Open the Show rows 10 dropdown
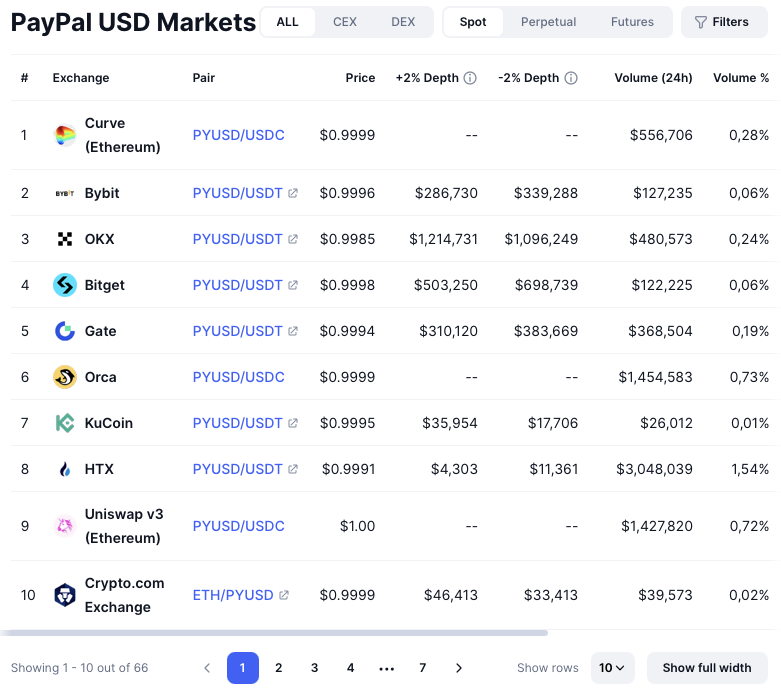The height and width of the screenshot is (689, 781). point(613,668)
